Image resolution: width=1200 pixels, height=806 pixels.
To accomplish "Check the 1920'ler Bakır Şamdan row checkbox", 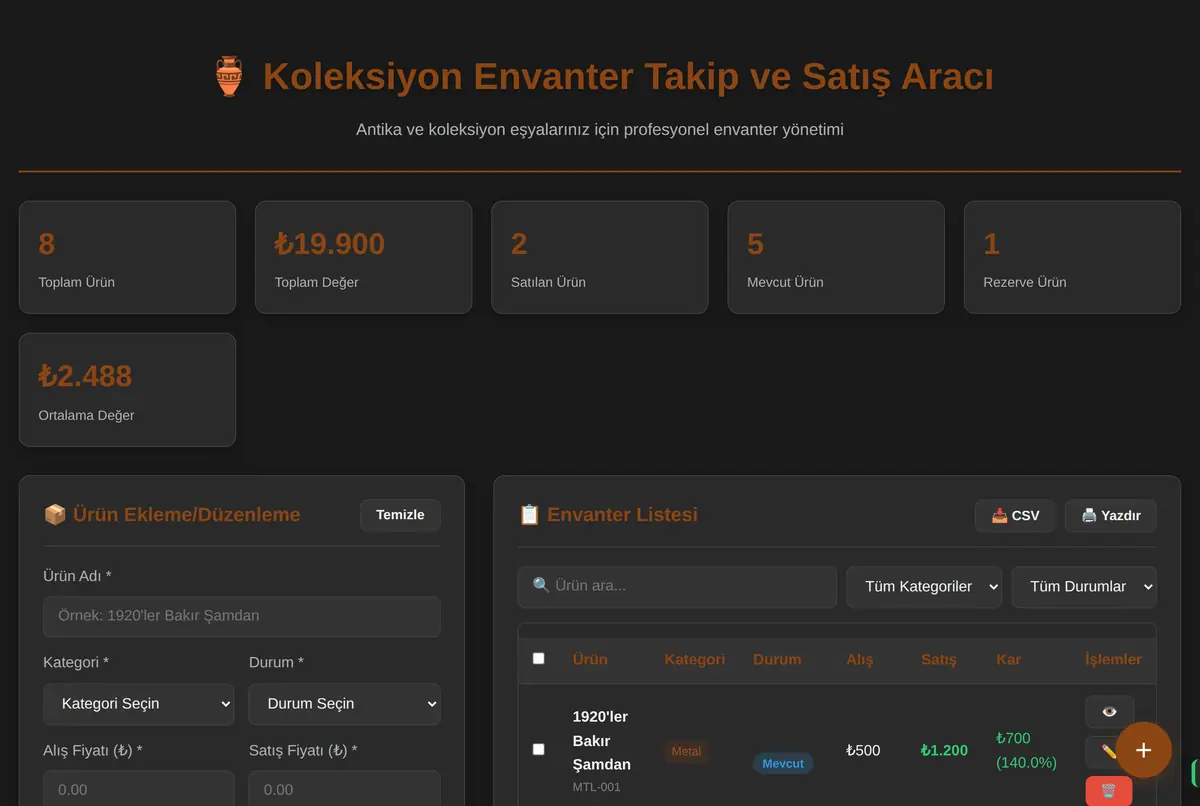I will (539, 749).
